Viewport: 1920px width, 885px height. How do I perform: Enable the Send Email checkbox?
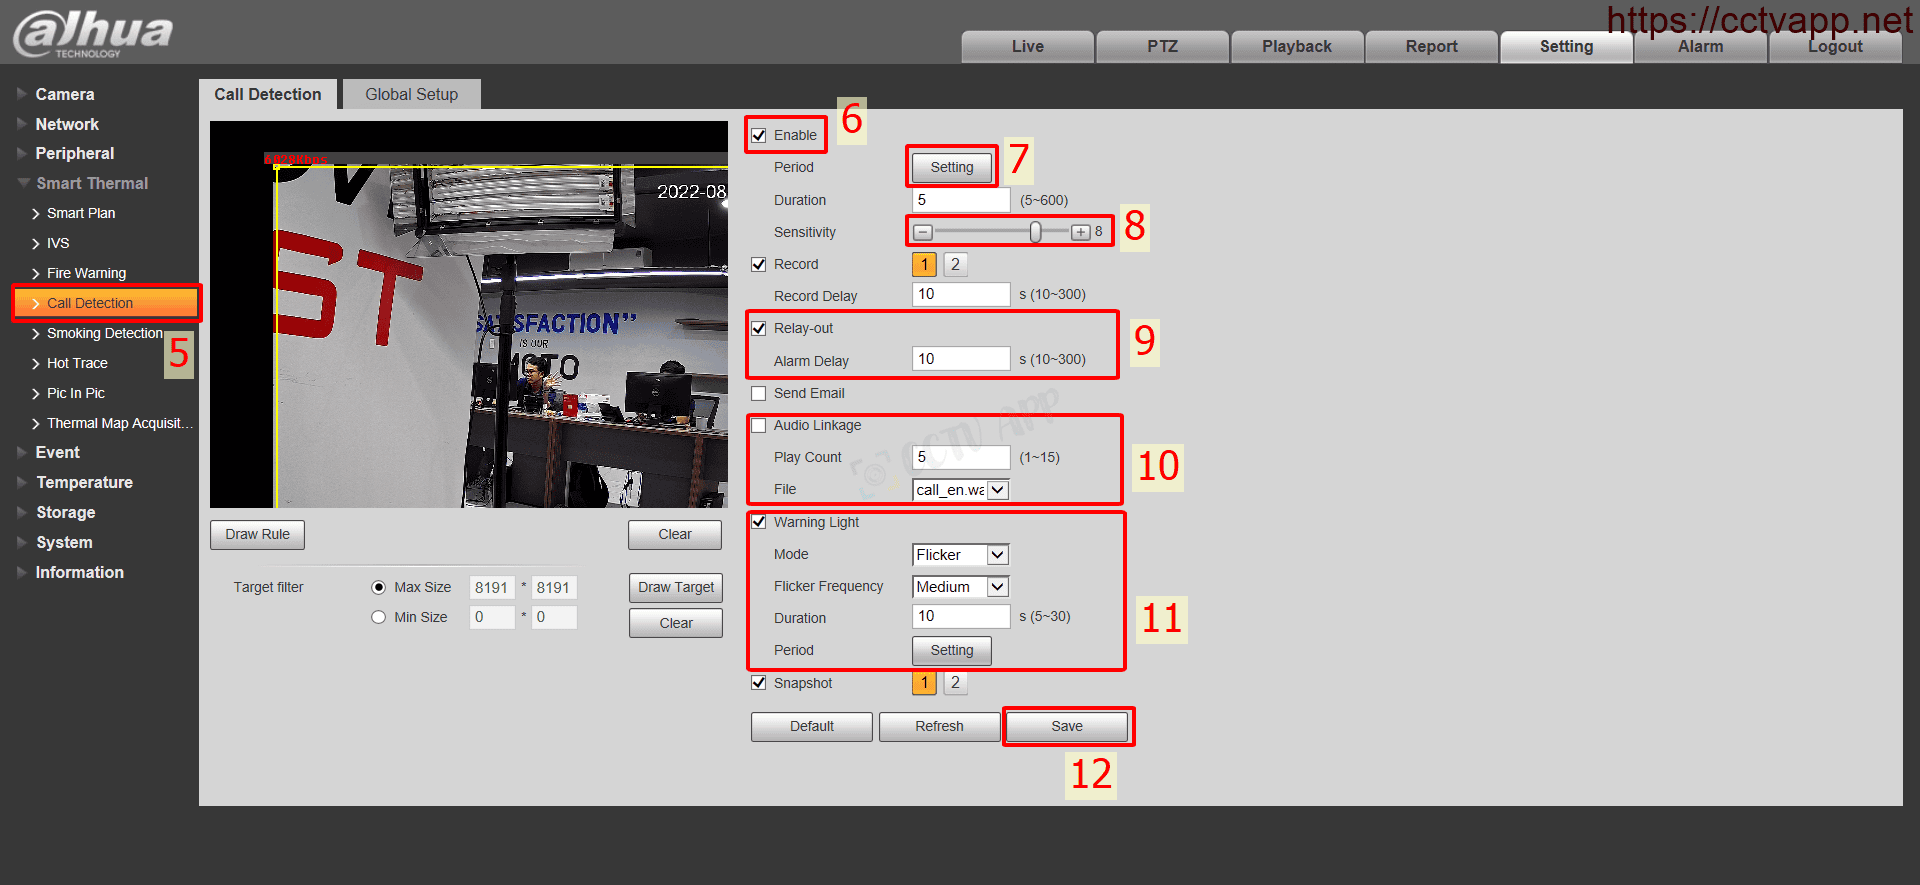(x=759, y=393)
